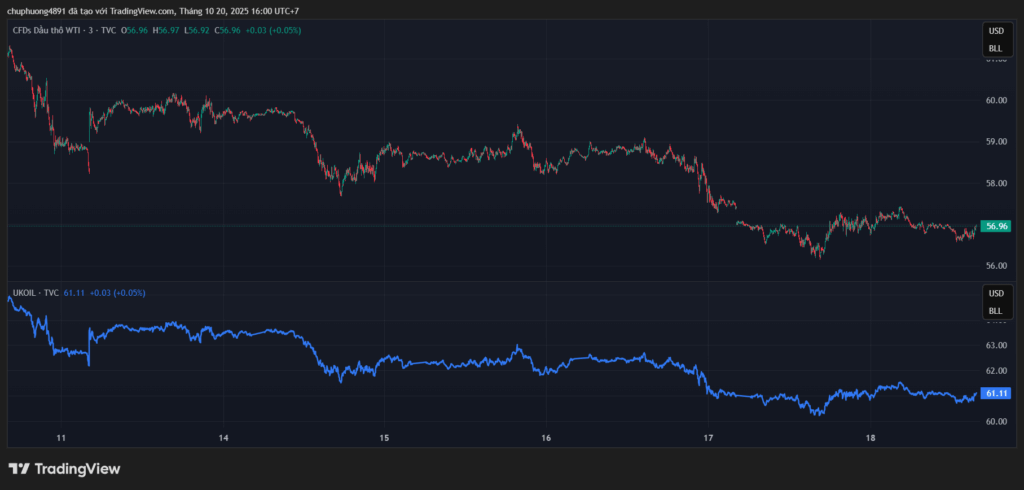Click the 59.00 level on WTI price scale
The width and height of the screenshot is (1024, 490).
995,142
